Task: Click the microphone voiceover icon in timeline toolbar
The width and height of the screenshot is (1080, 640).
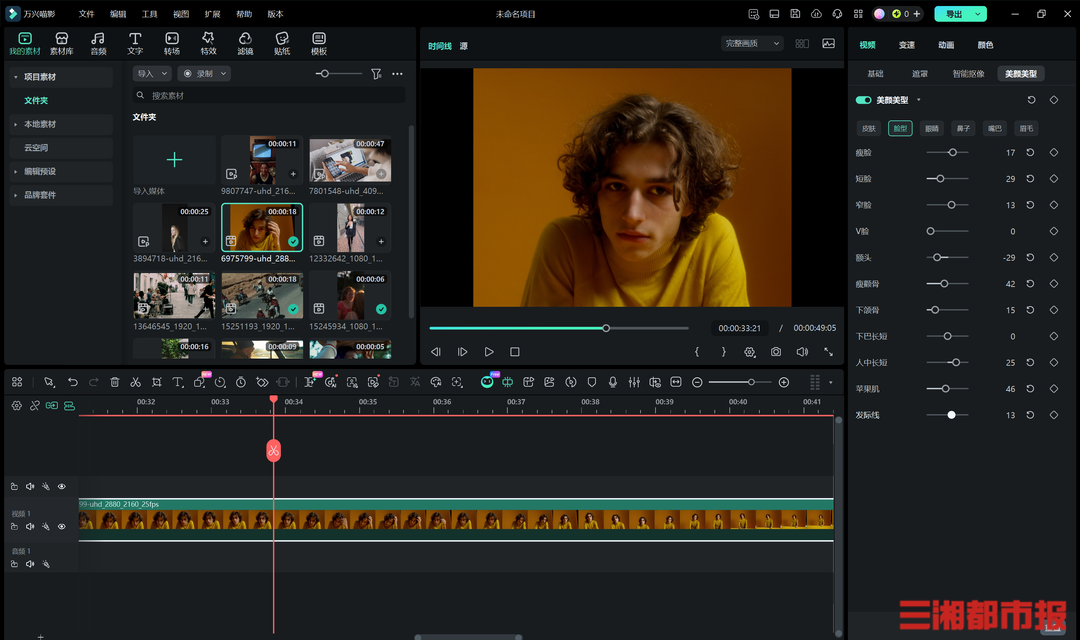Action: [613, 382]
